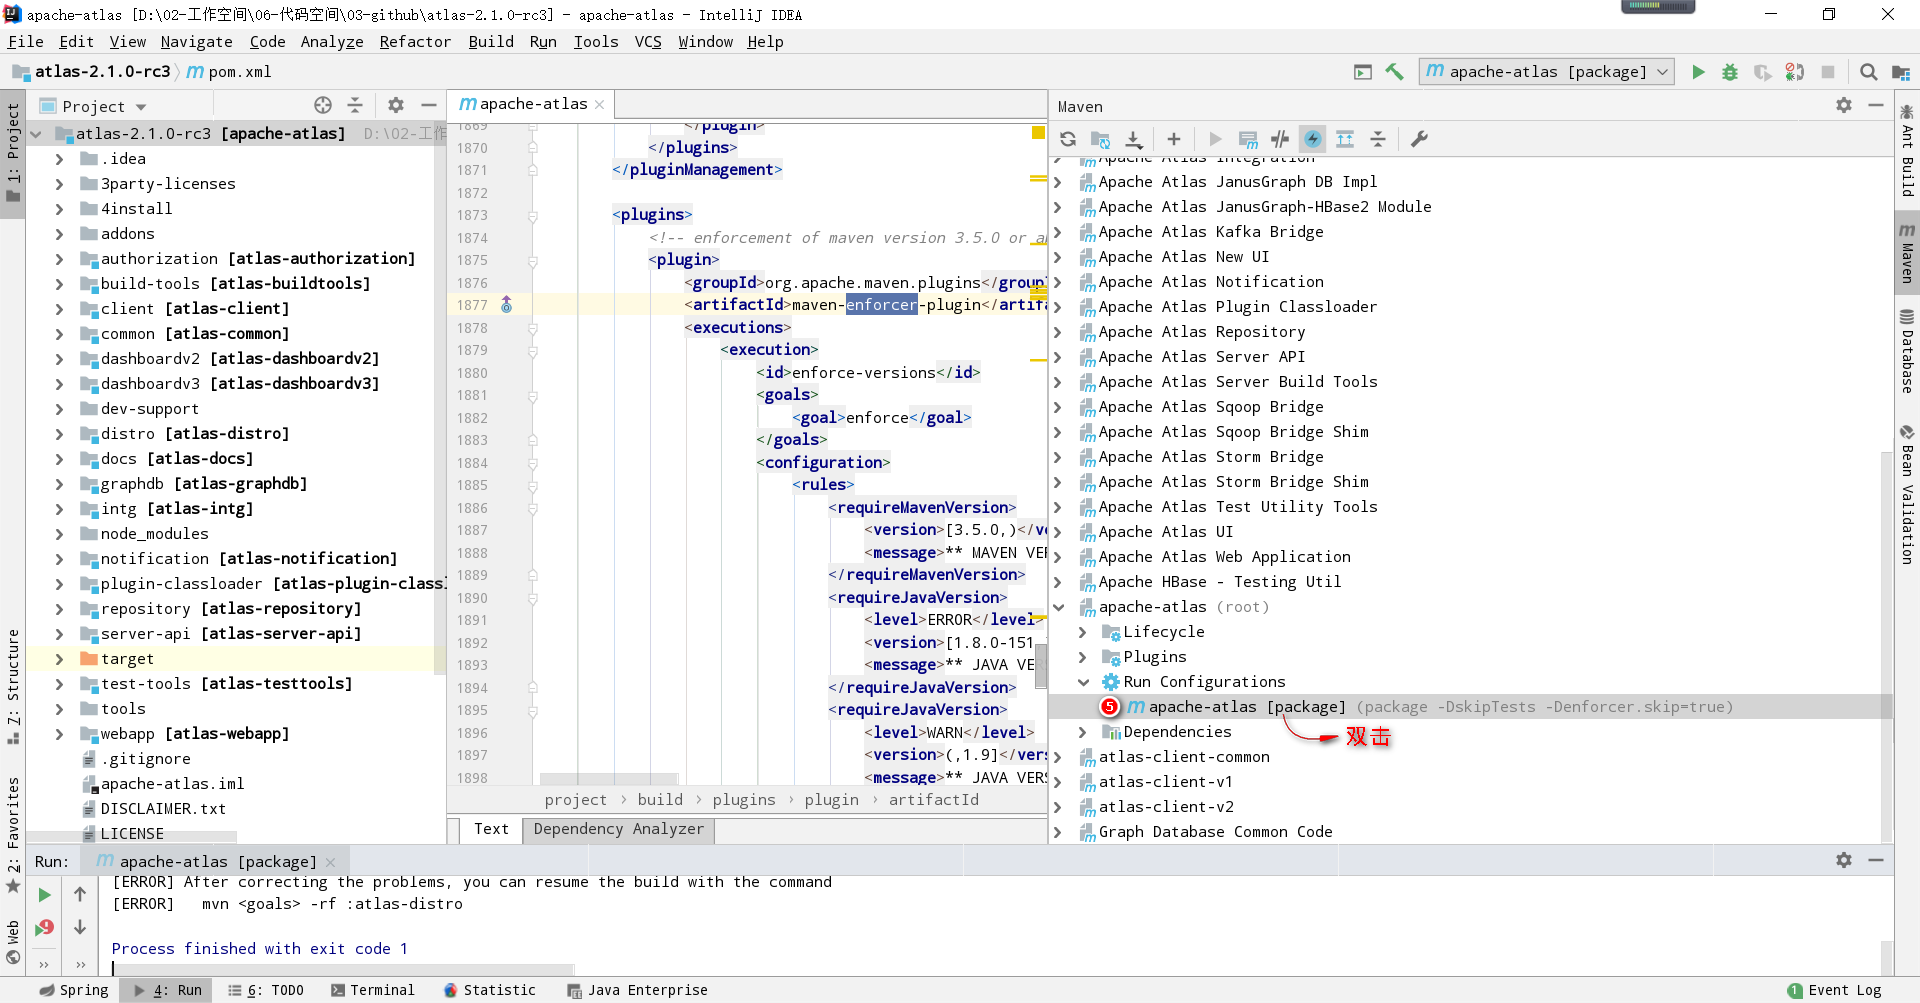The height and width of the screenshot is (1003, 1920).
Task: Open Maven Settings wrench icon
Action: point(1419,139)
